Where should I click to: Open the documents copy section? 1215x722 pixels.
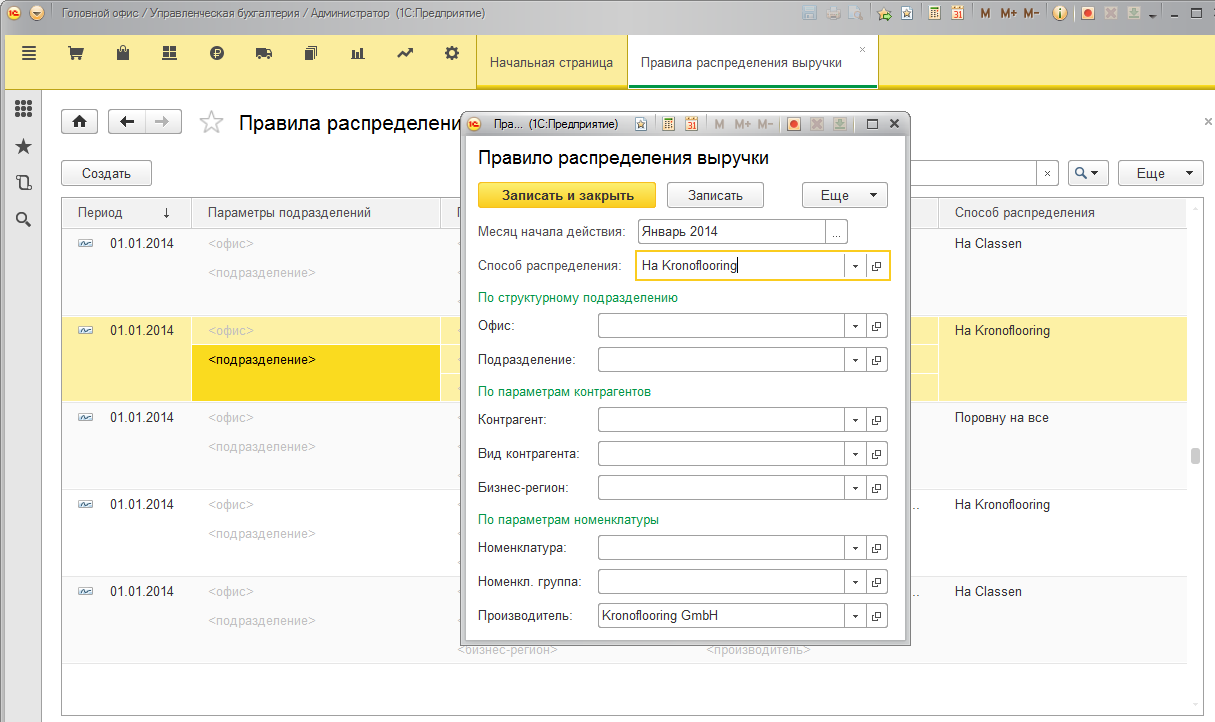(x=311, y=54)
